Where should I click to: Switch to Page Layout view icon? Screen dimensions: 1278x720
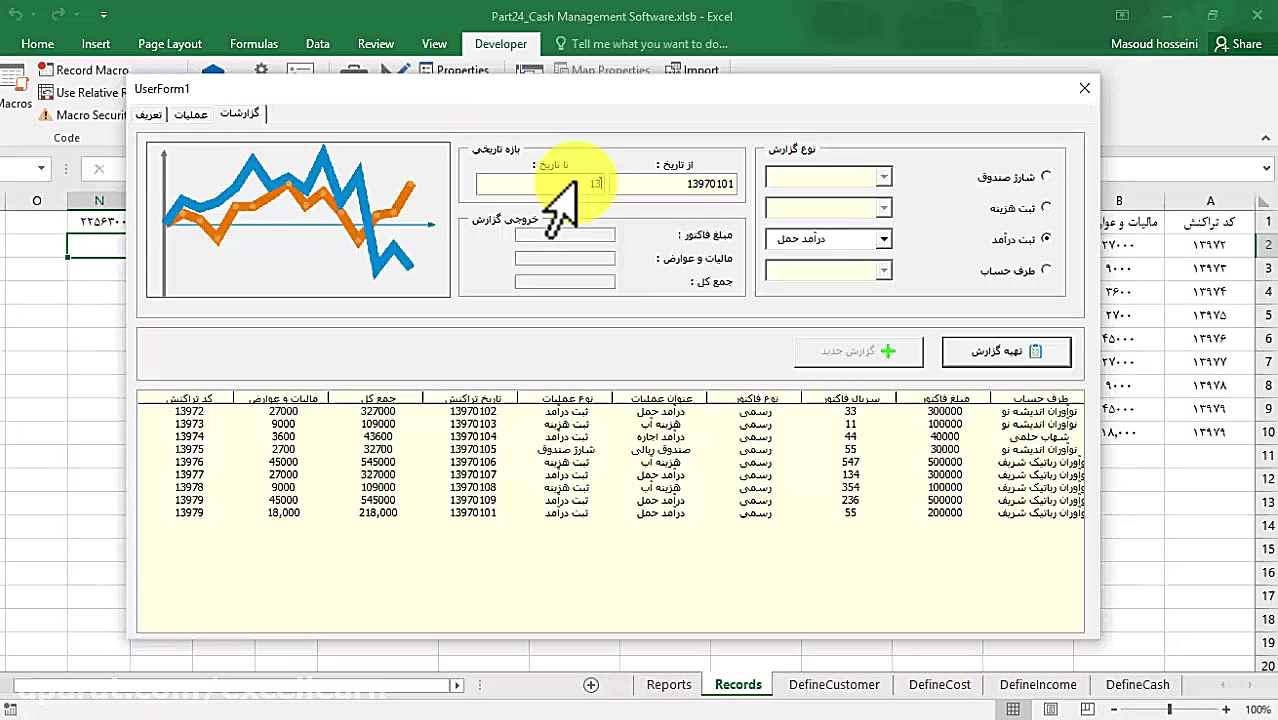[x=1050, y=709]
